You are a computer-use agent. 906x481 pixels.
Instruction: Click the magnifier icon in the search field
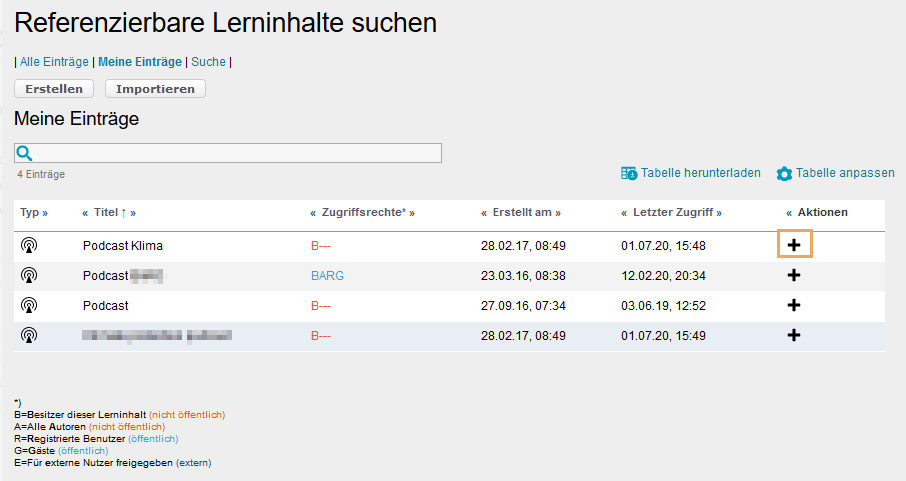pos(24,153)
